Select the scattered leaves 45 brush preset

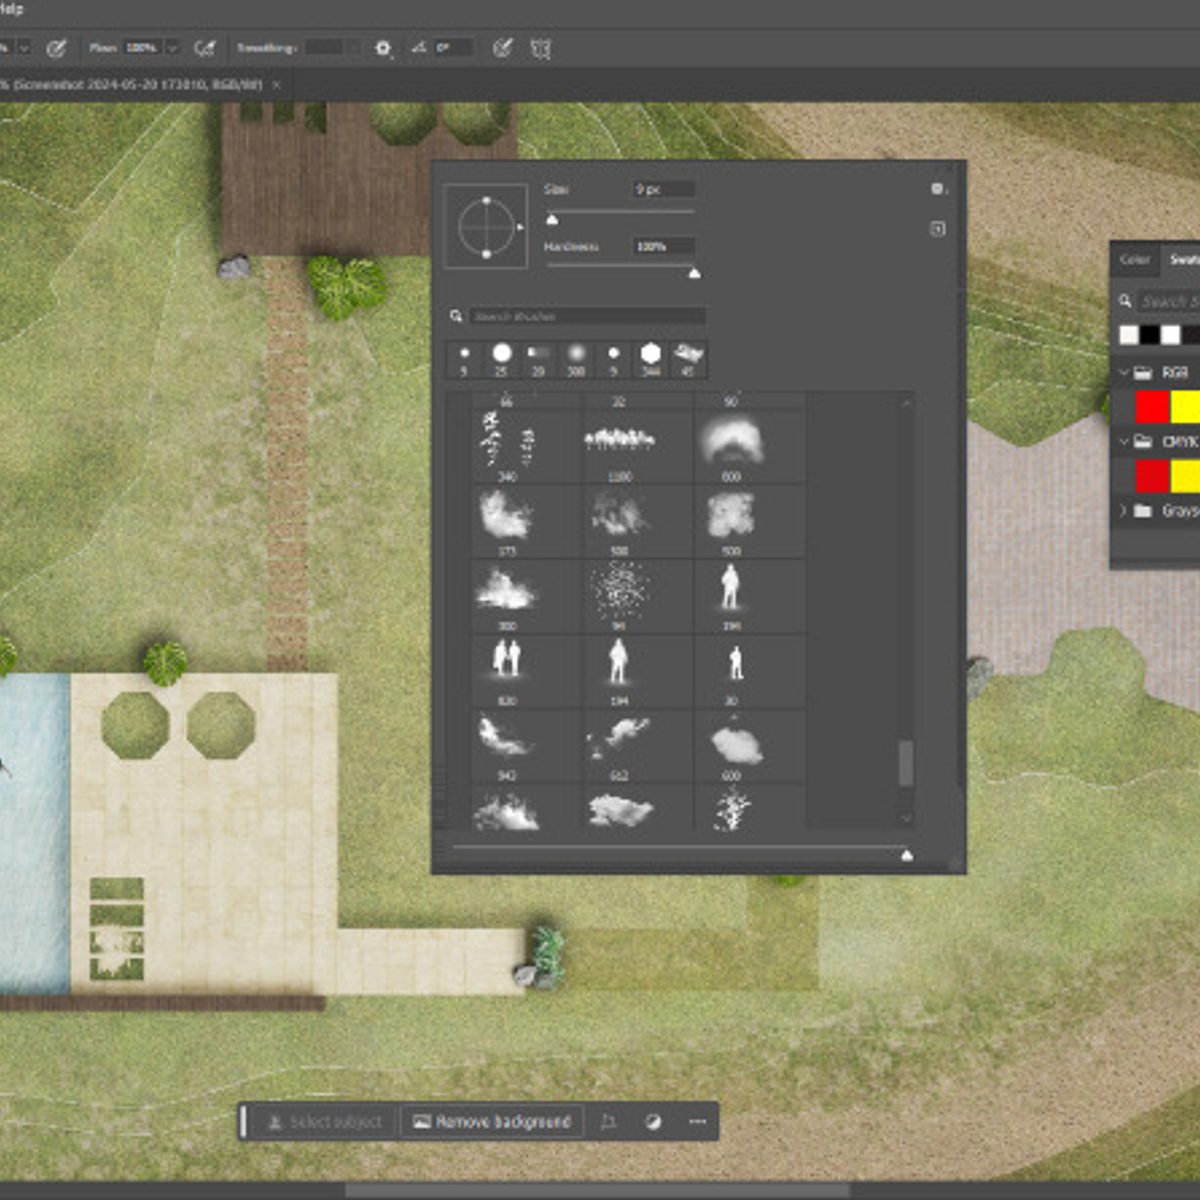(x=688, y=355)
